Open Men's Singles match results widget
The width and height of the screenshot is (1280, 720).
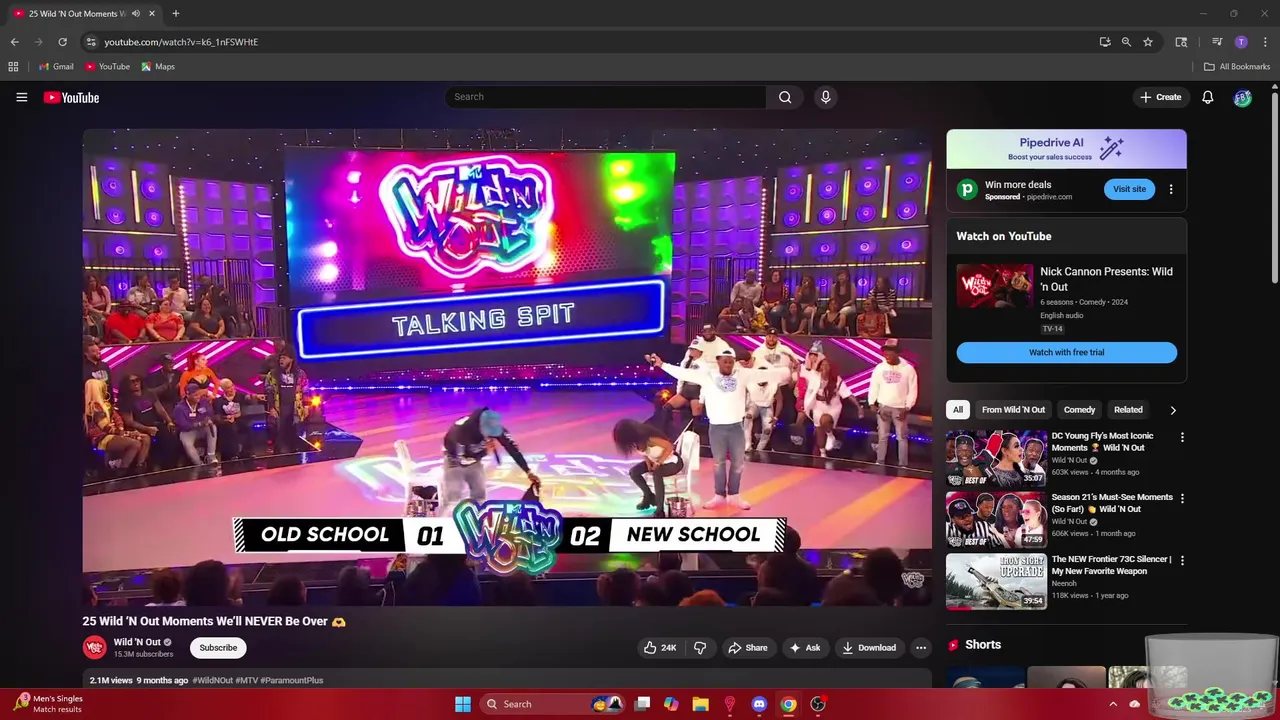coord(48,704)
